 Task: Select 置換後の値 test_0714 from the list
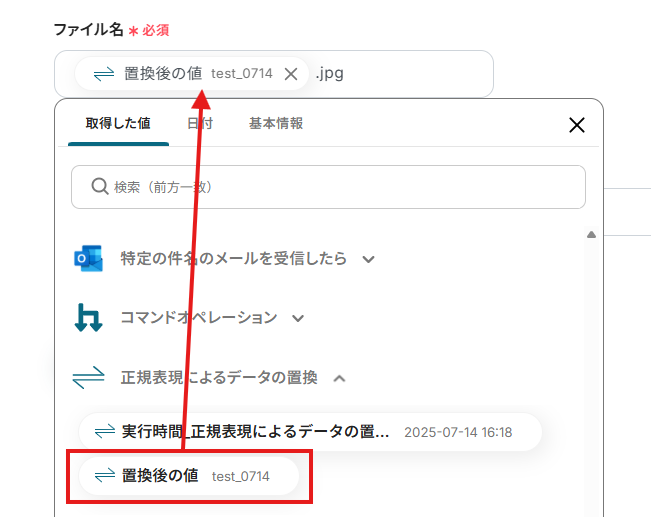(x=189, y=476)
